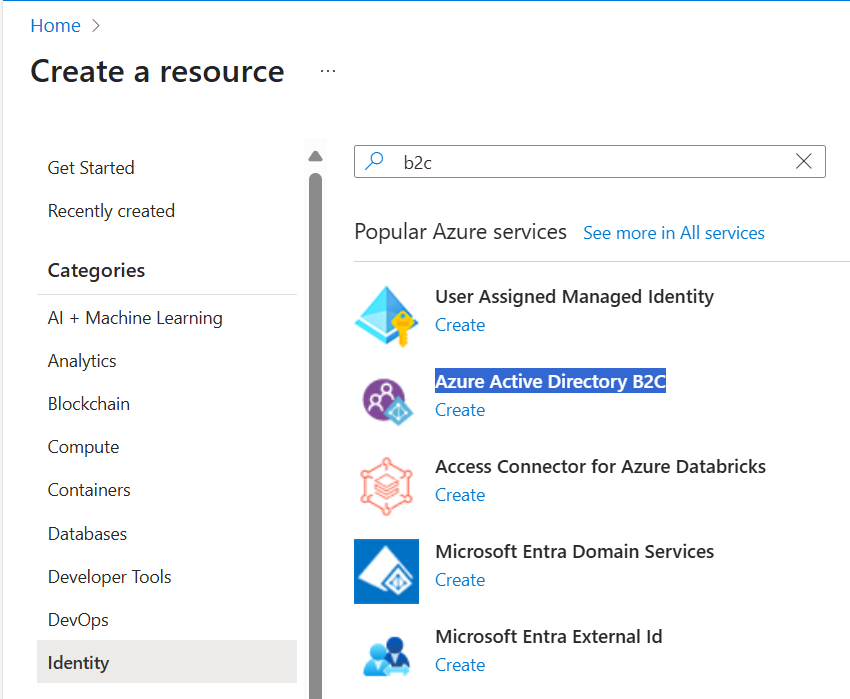Screen dimensions: 850x699
Task: Select the Blockchain category
Action: click(89, 404)
